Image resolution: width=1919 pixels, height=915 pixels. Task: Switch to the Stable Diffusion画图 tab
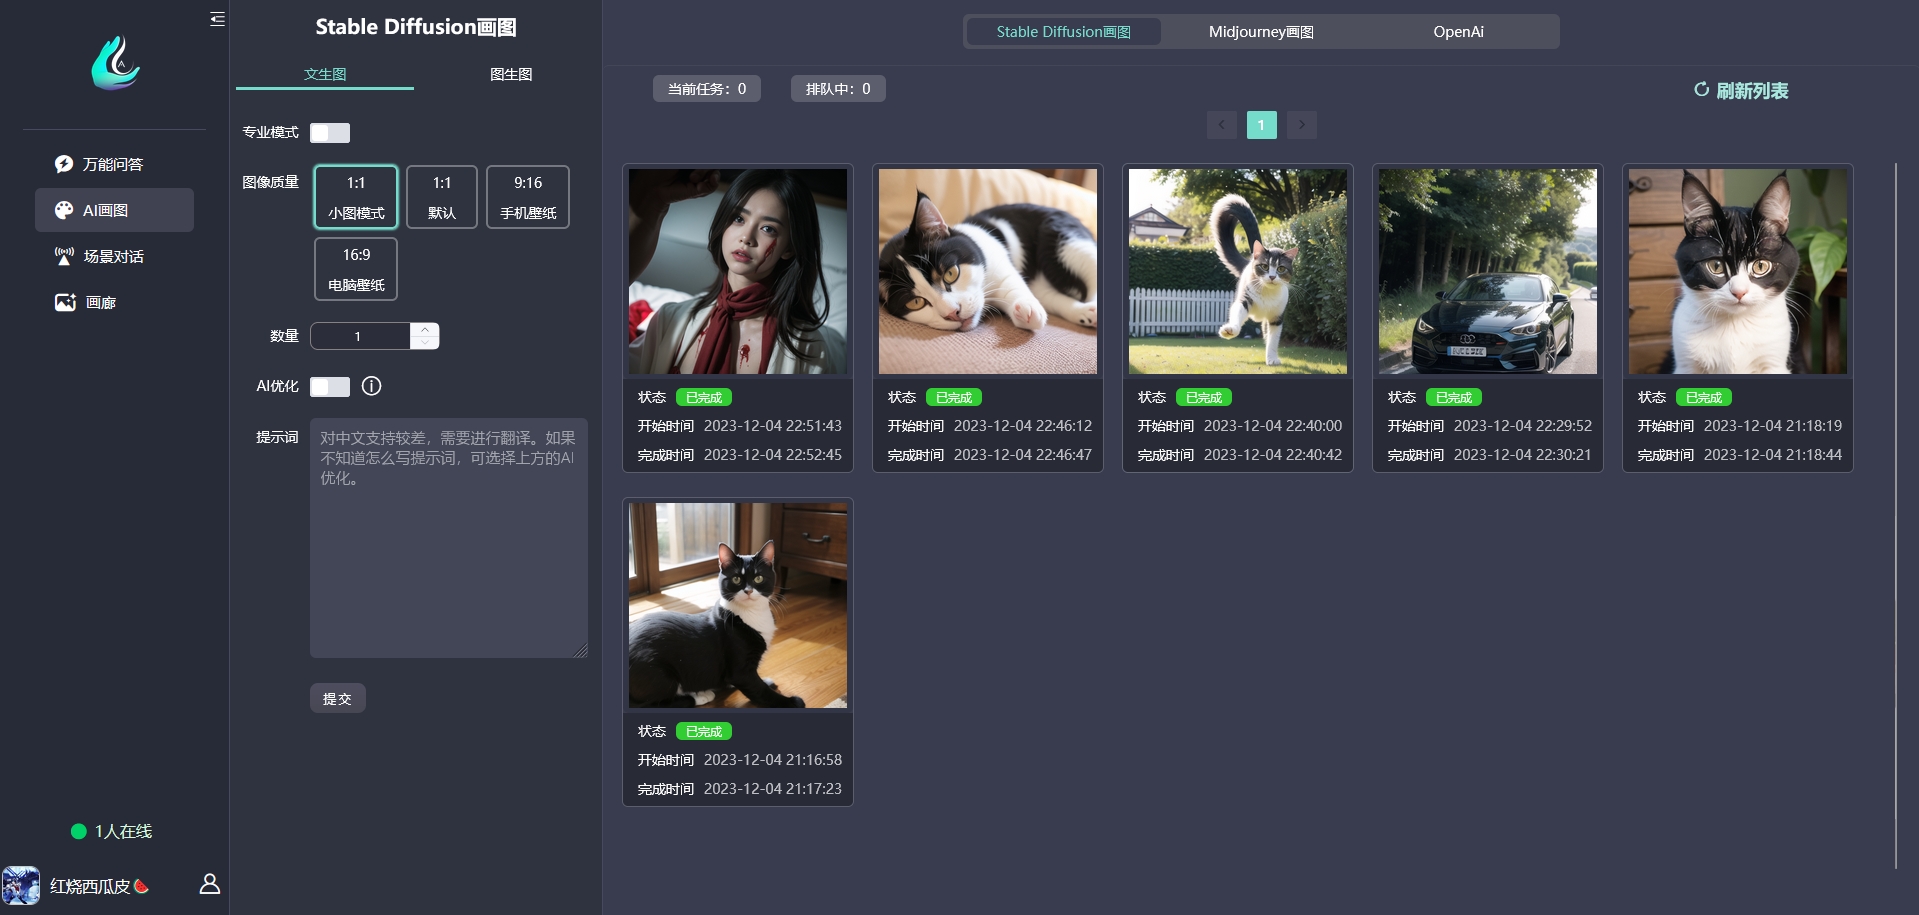pos(1064,32)
